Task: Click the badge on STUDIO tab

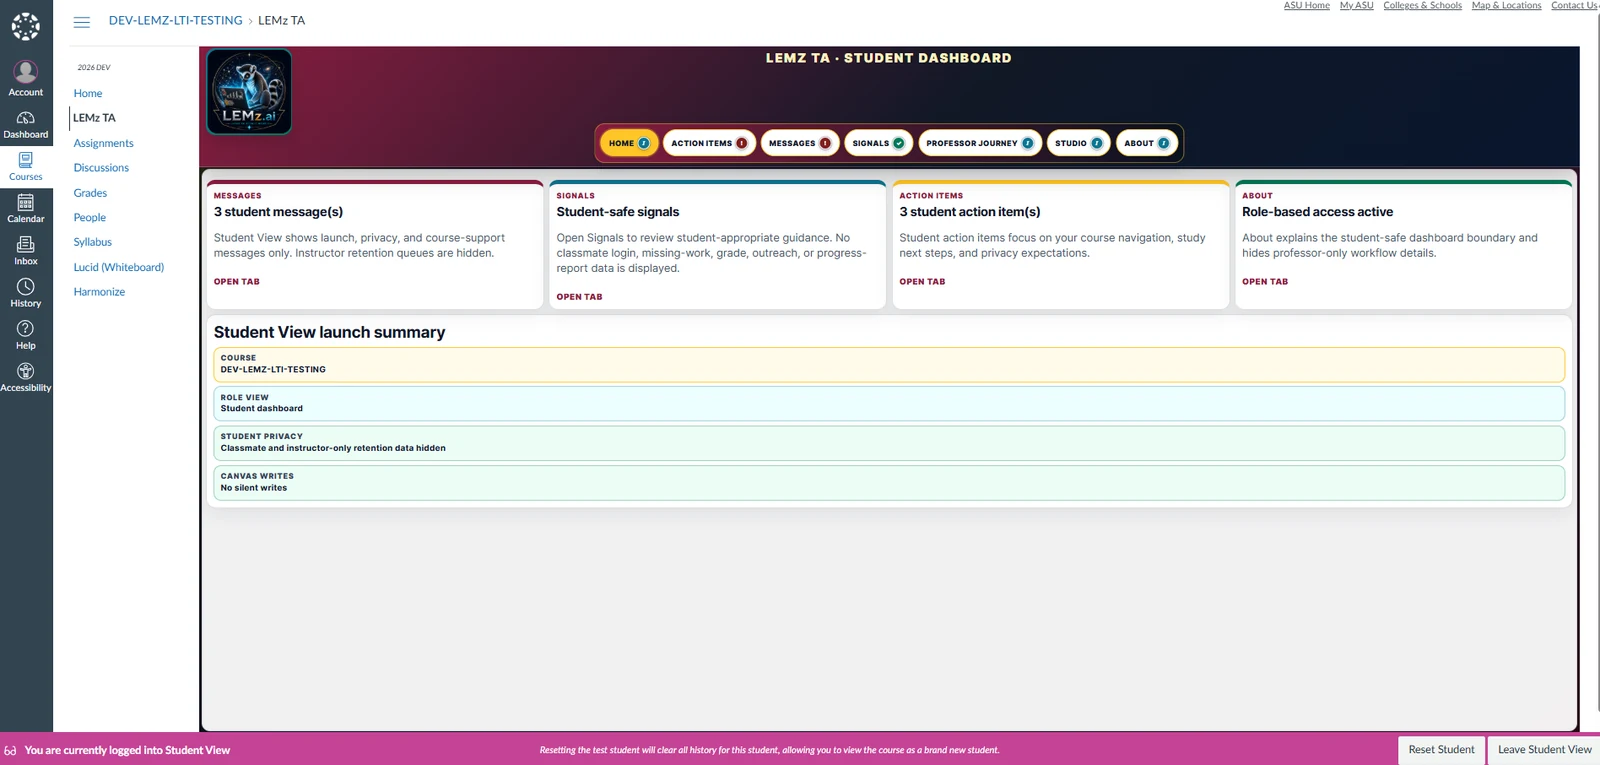Action: tap(1097, 143)
